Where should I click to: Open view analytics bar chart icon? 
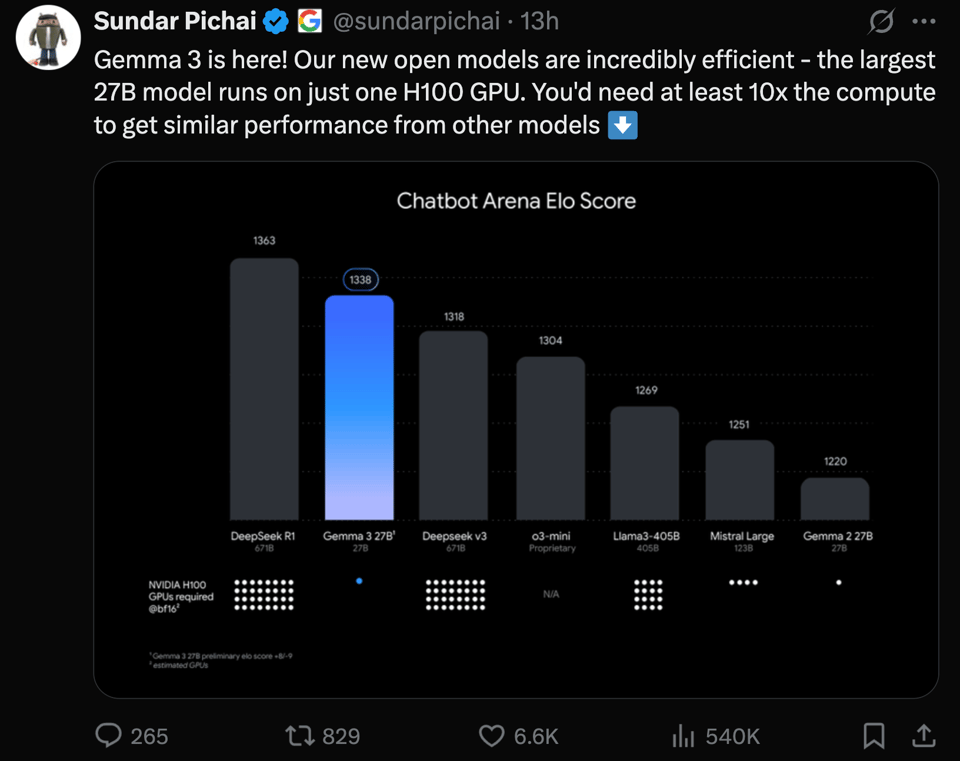tap(683, 737)
